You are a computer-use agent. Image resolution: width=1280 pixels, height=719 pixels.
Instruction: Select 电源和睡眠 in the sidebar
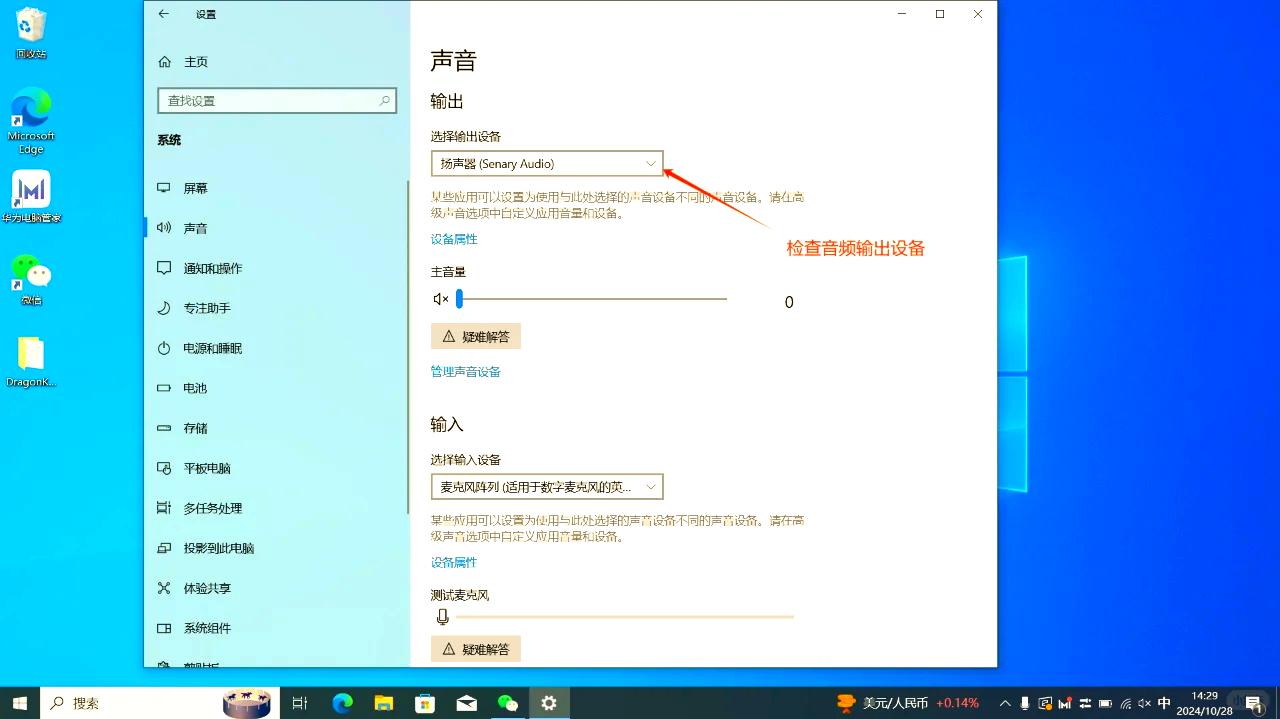pos(212,348)
